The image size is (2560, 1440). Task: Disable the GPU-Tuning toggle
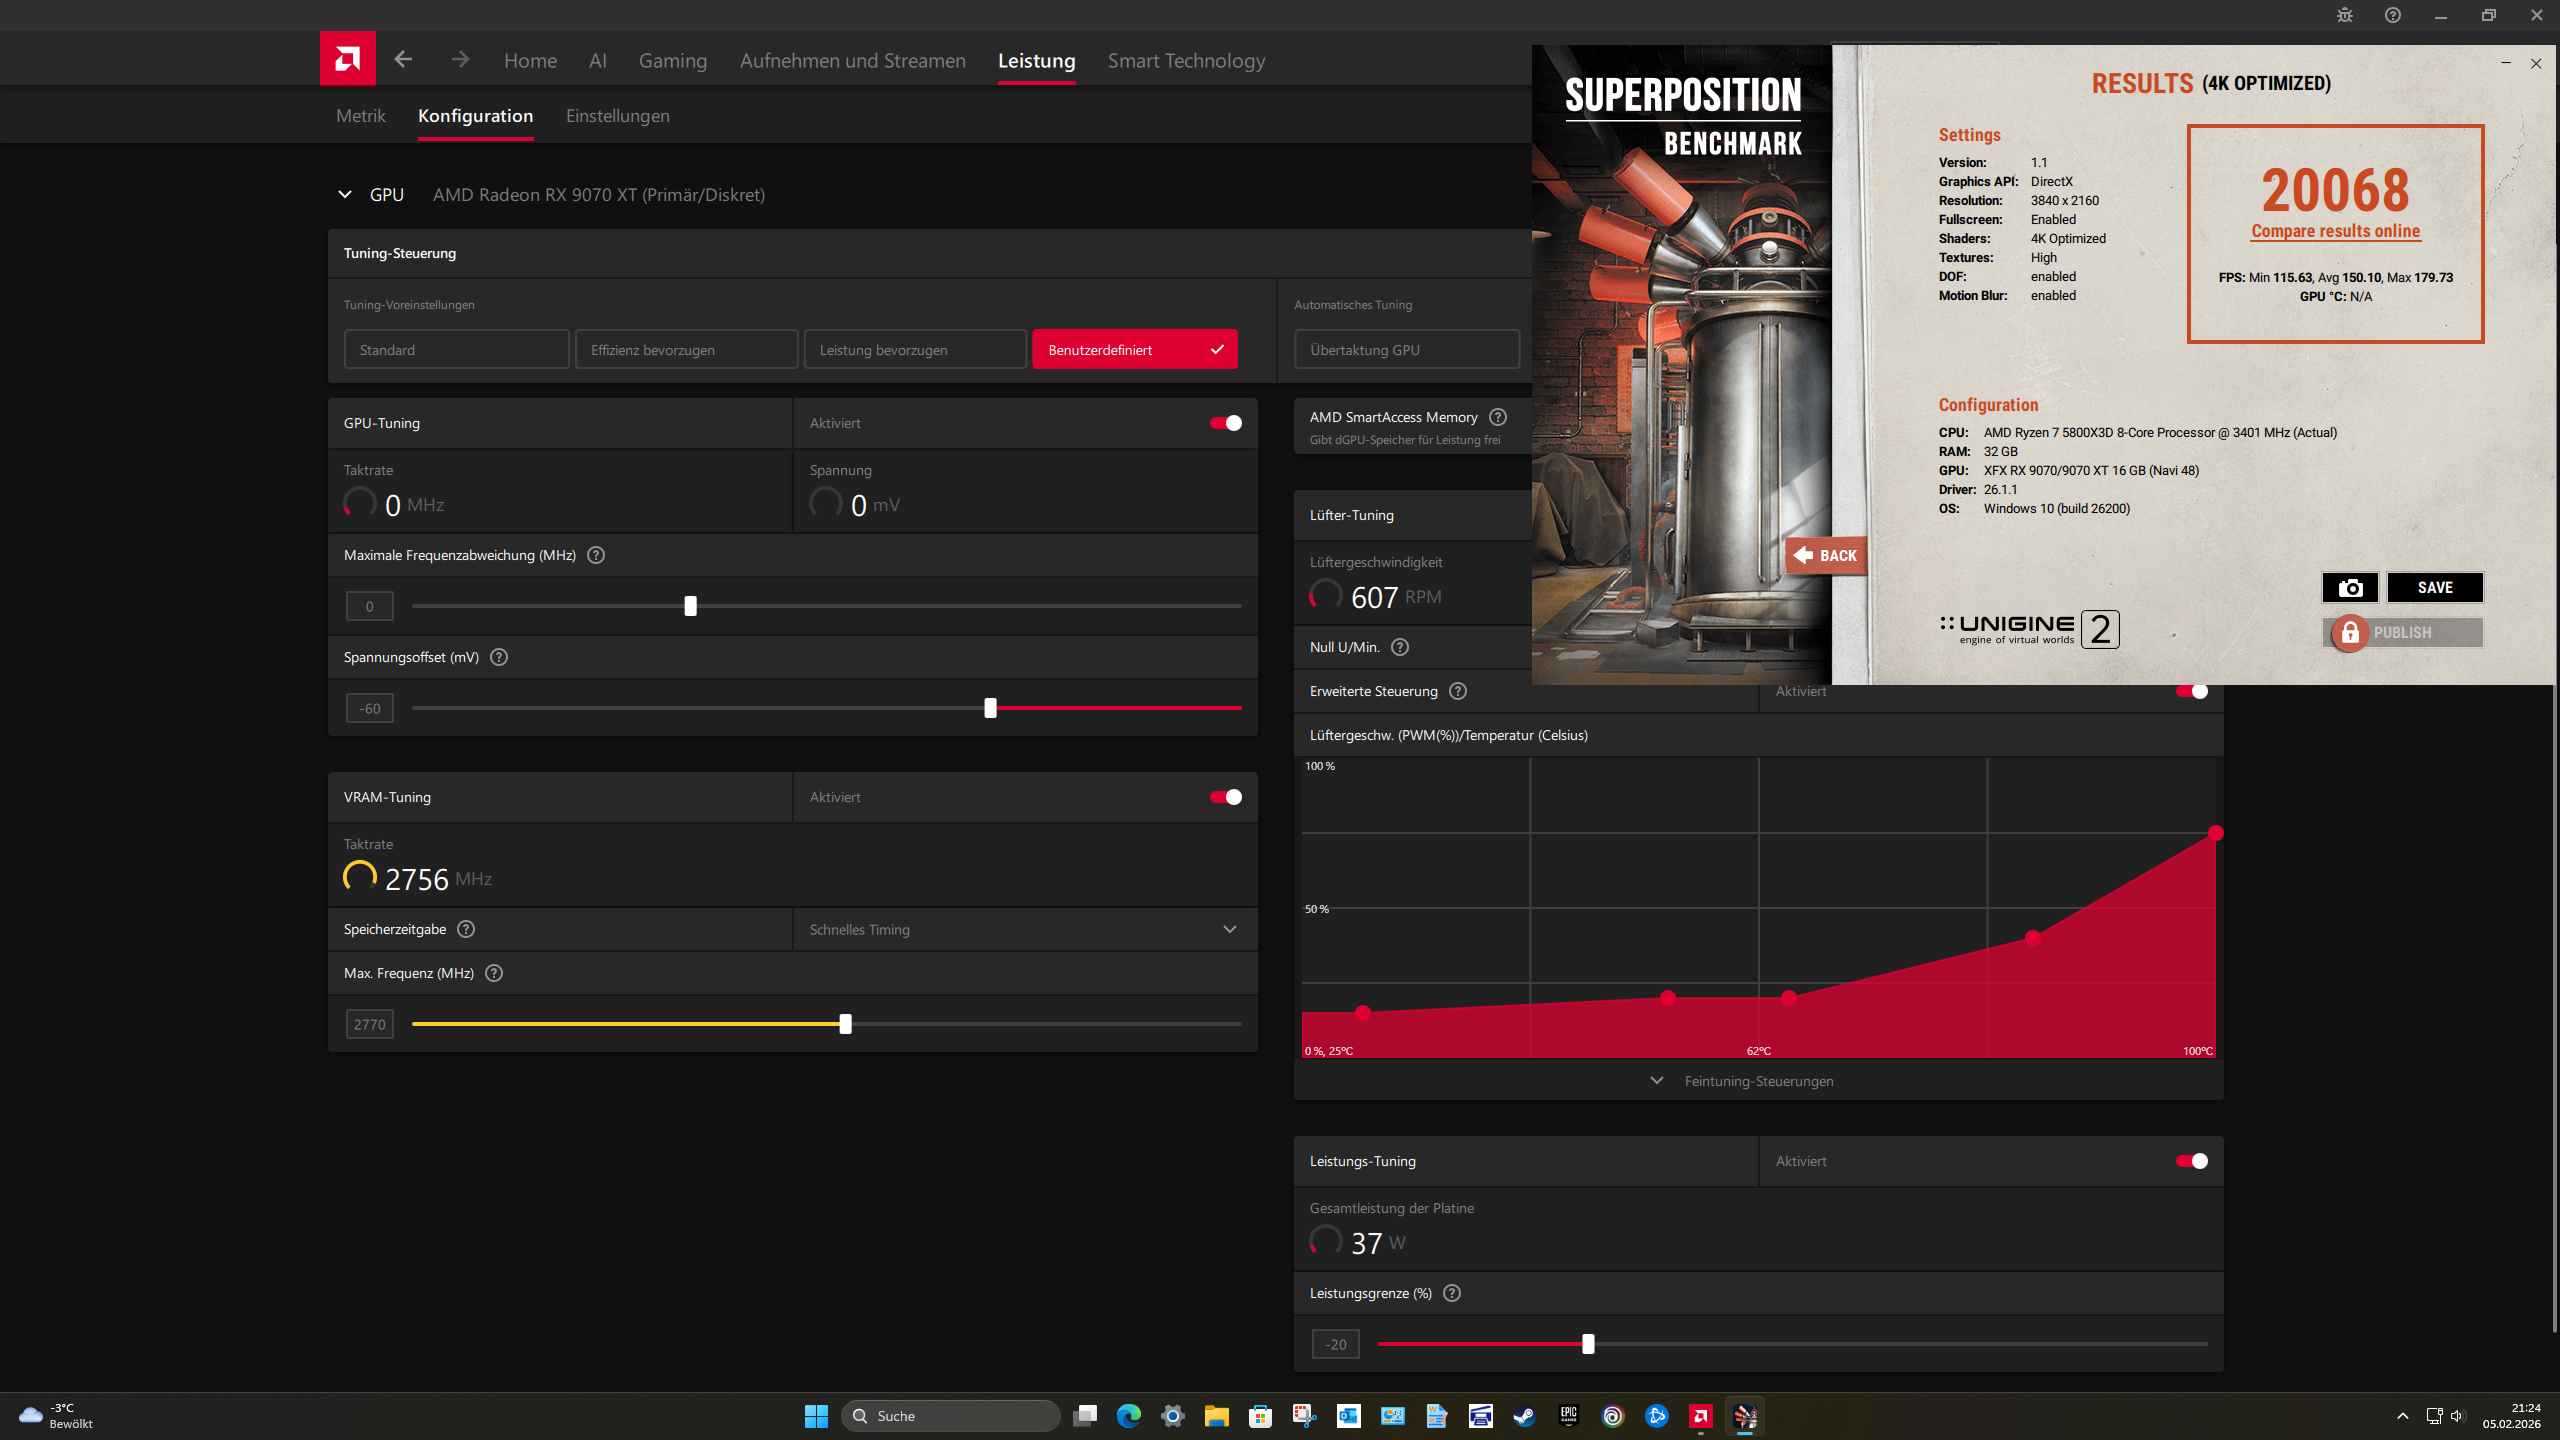(x=1225, y=423)
